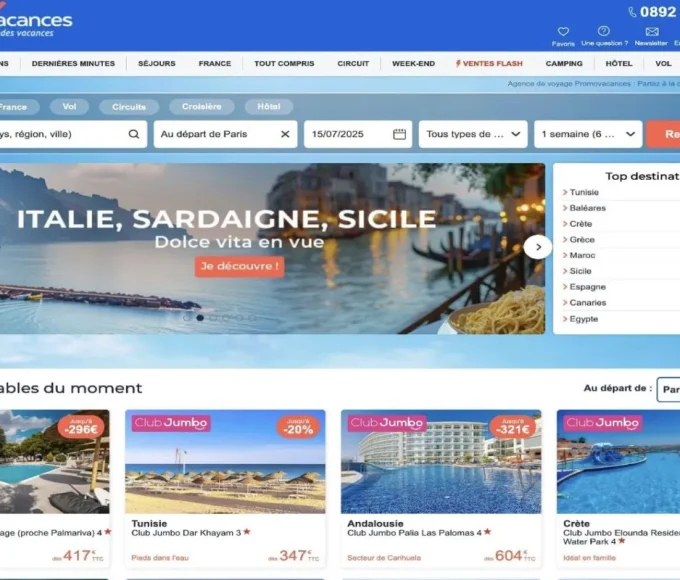
Task: Click the phone number icon in header
Action: point(632,12)
